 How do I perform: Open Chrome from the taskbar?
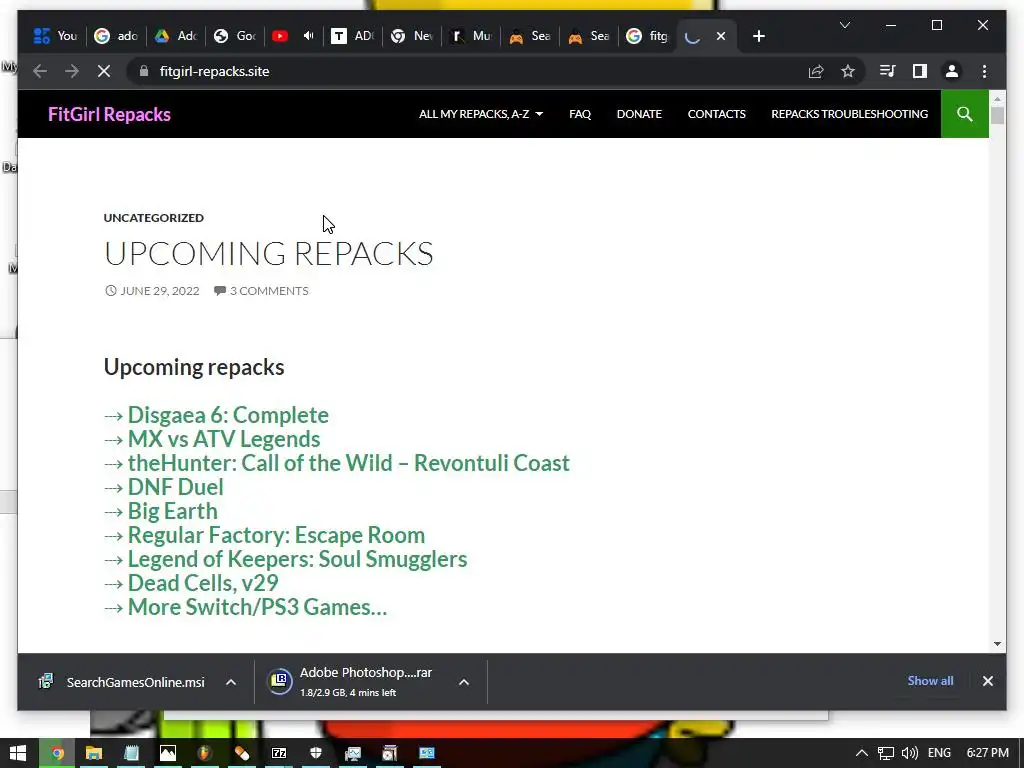tap(57, 753)
